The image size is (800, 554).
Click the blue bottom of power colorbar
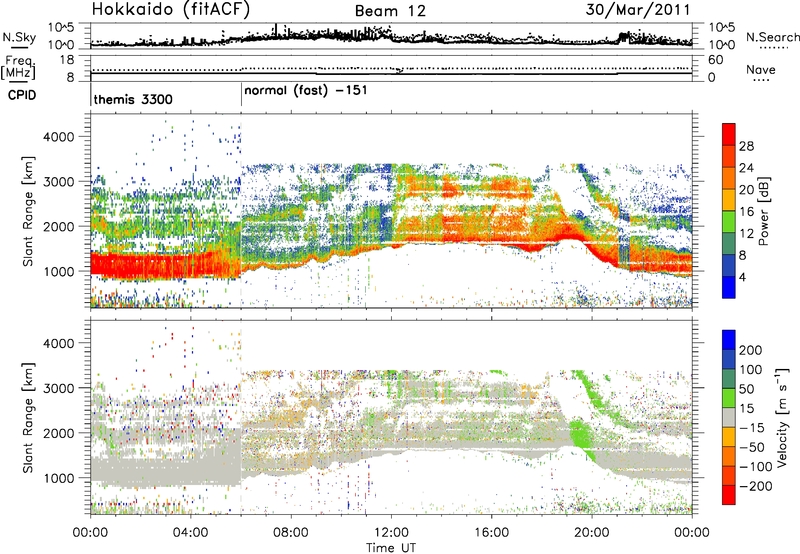(729, 287)
